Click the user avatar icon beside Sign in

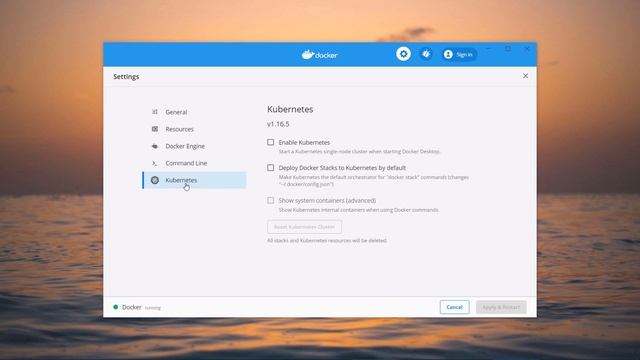pyautogui.click(x=448, y=54)
